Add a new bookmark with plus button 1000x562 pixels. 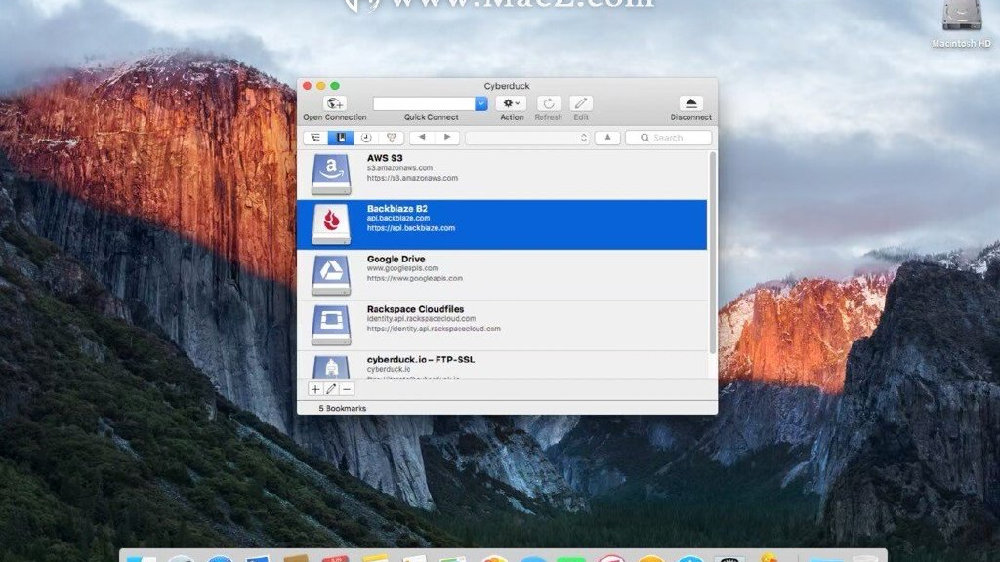click(x=315, y=388)
